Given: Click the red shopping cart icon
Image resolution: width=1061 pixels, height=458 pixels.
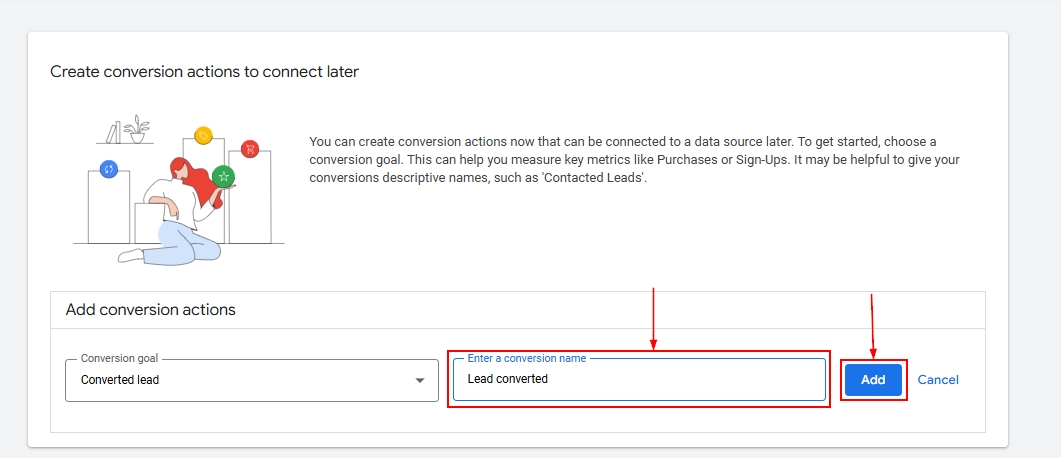Looking at the screenshot, I should coord(250,149).
